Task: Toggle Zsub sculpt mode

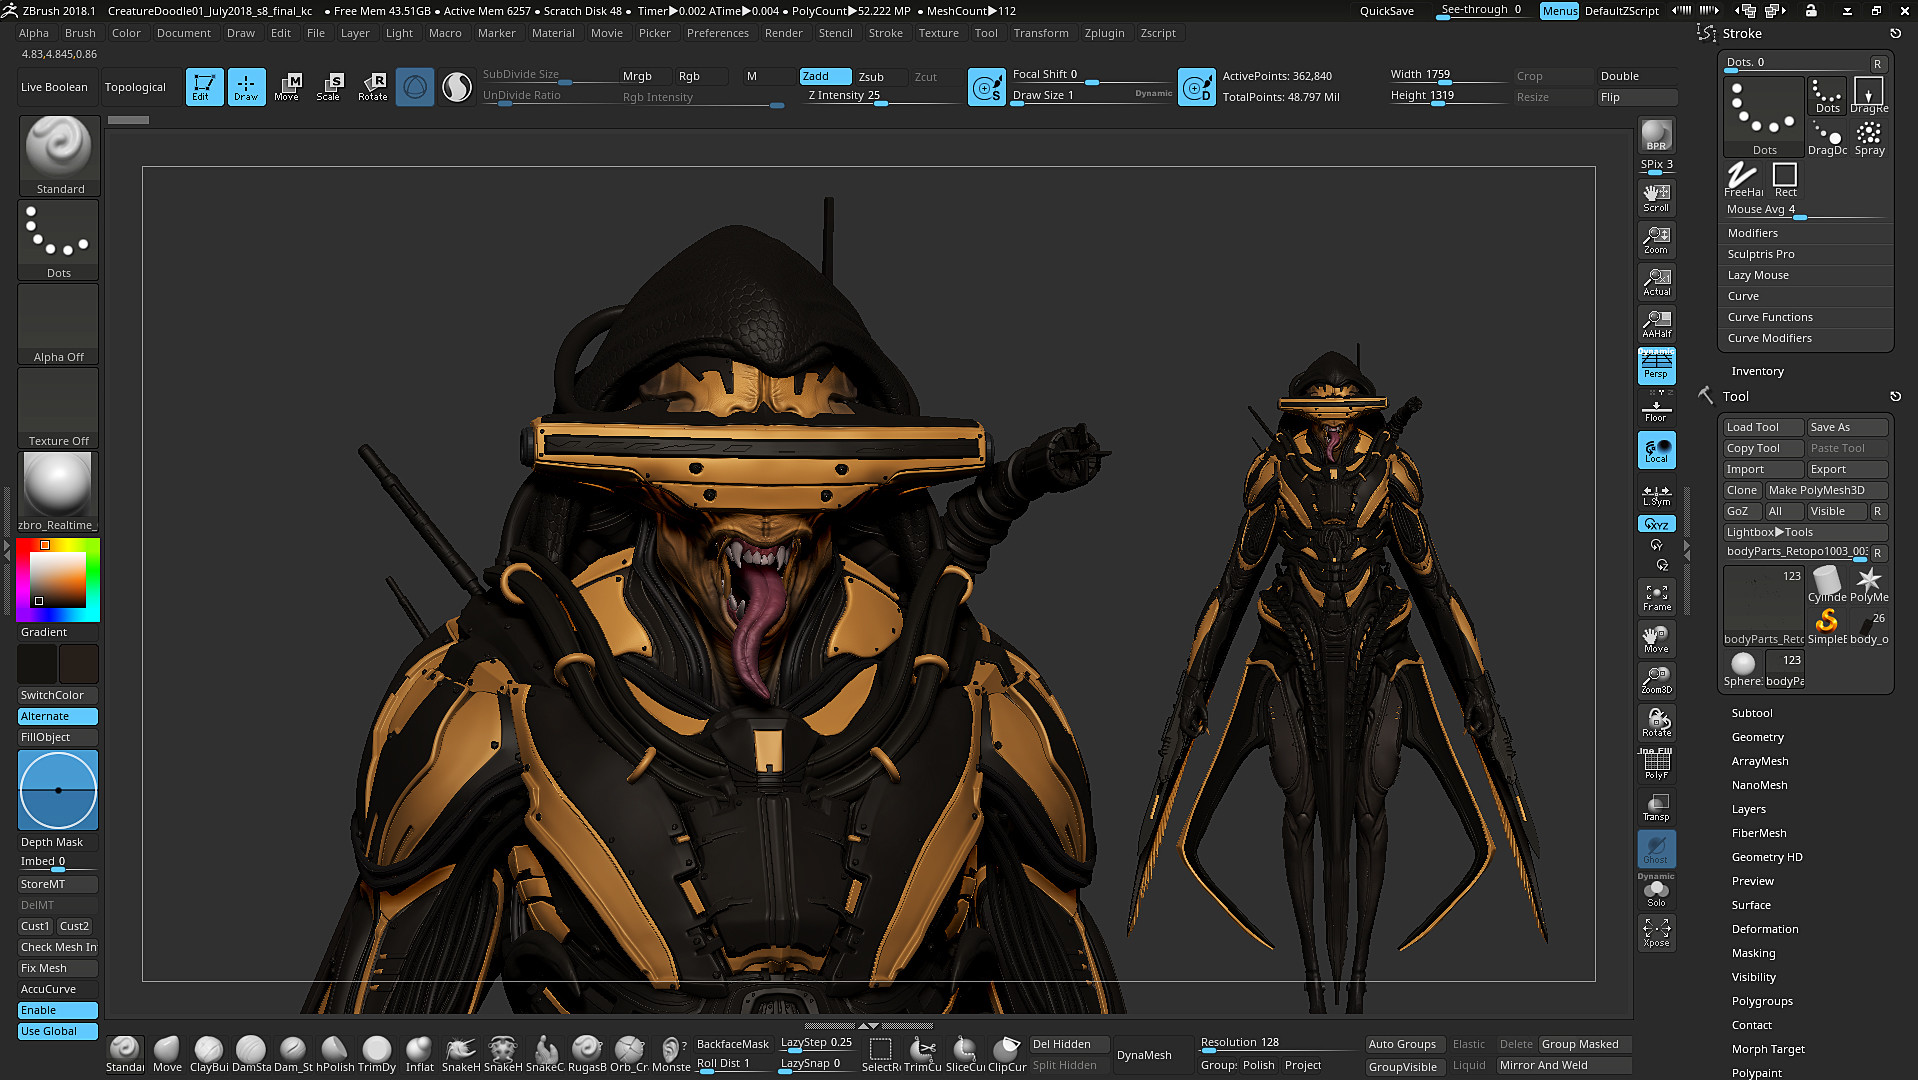Action: (x=881, y=77)
